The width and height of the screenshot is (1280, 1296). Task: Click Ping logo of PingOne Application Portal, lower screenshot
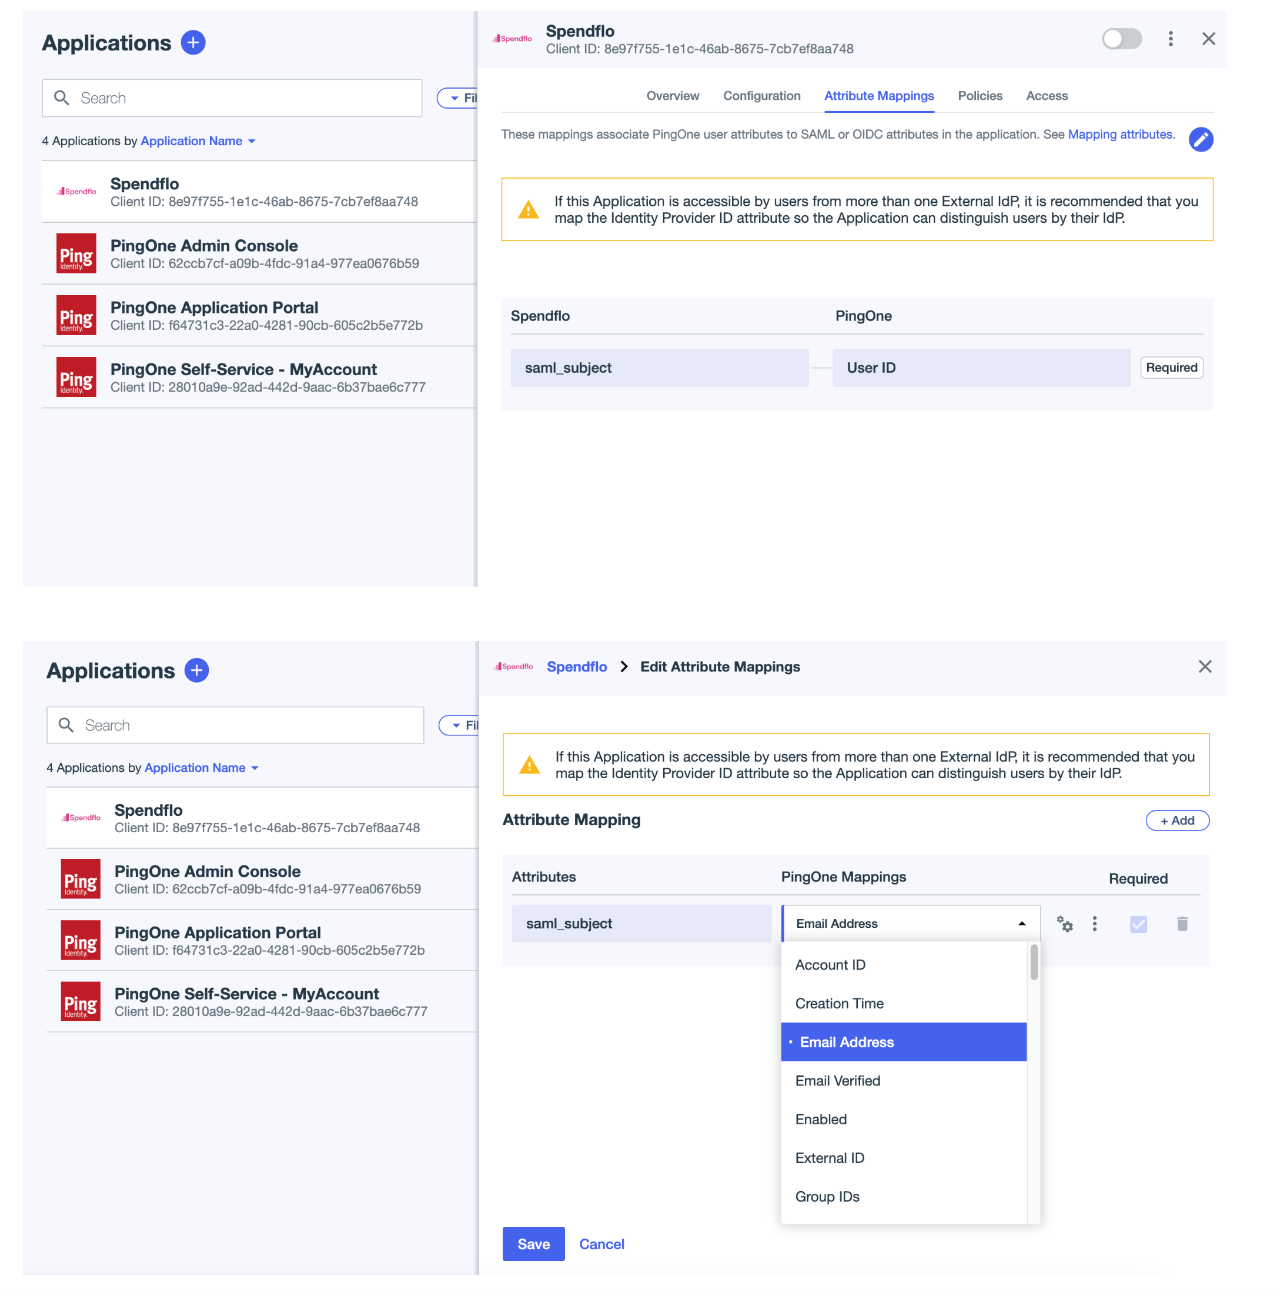81,940
